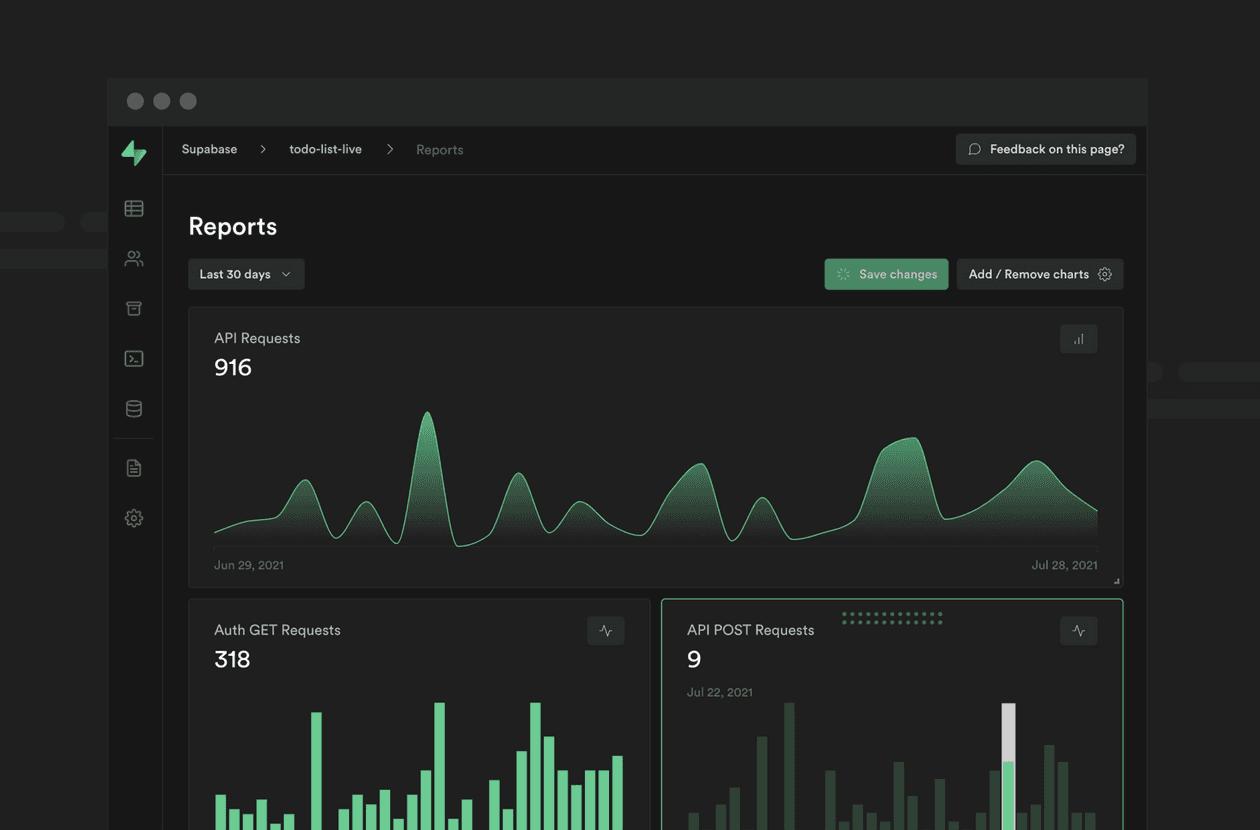Go to Supabase breadcrumb item
Viewport: 1260px width, 830px height.
click(x=209, y=149)
